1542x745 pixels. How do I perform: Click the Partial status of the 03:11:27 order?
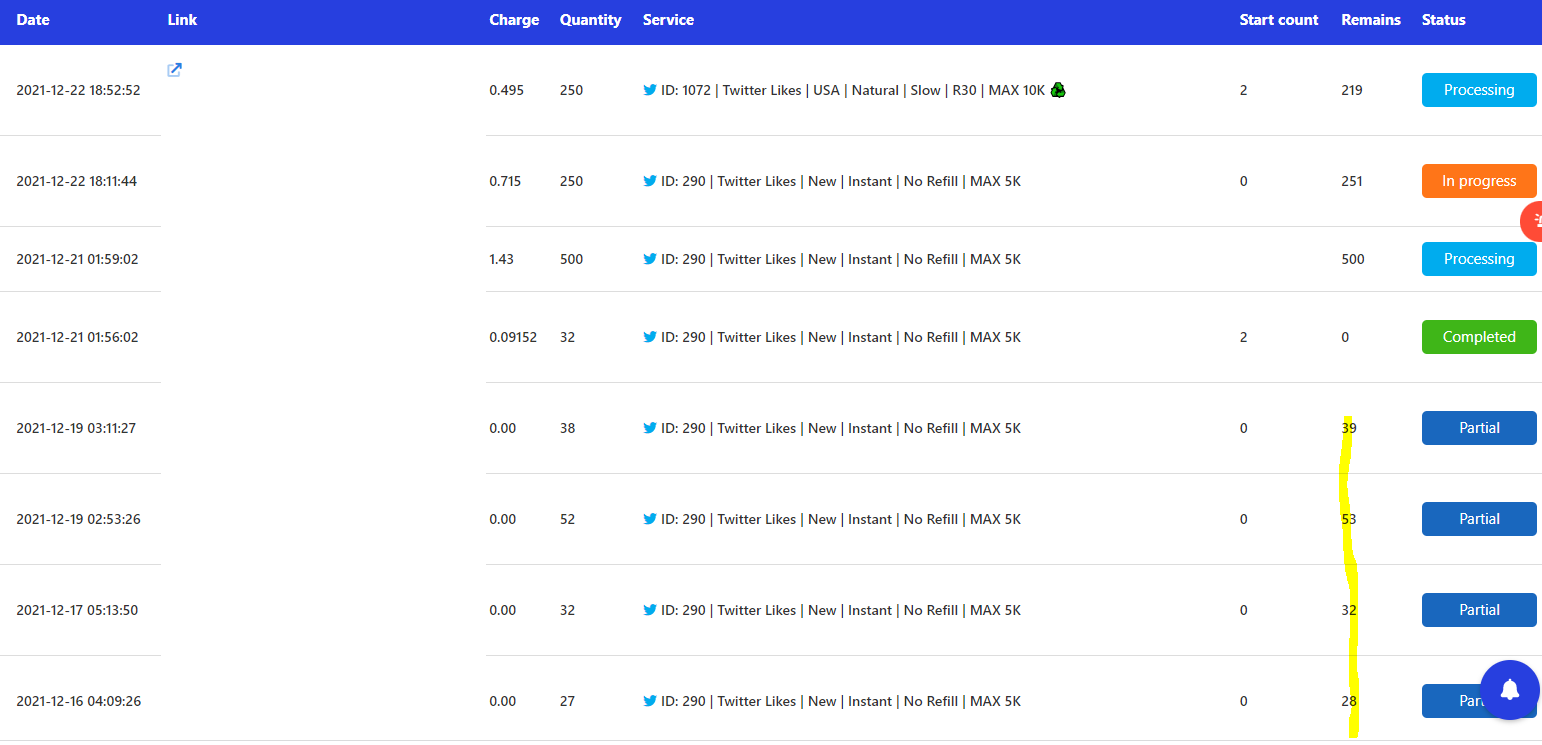(x=1479, y=428)
